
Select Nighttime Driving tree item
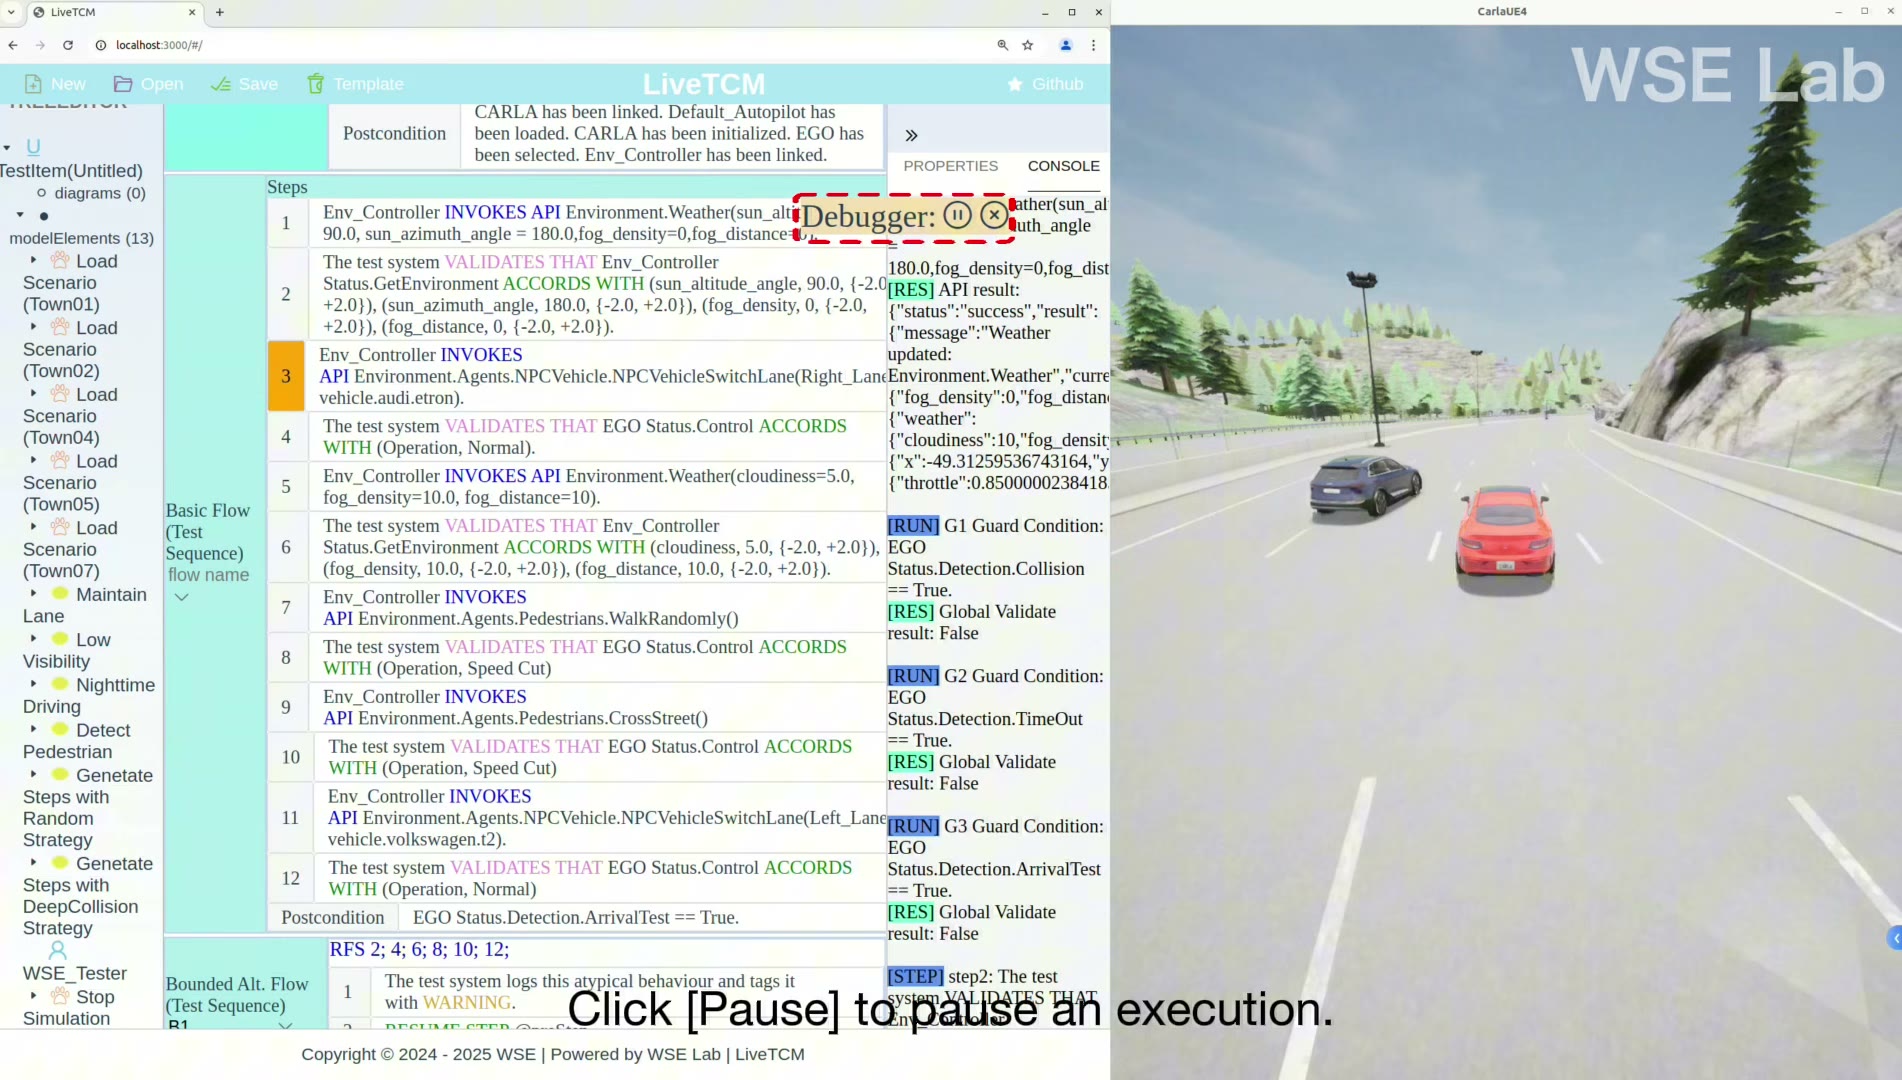[x=89, y=695]
